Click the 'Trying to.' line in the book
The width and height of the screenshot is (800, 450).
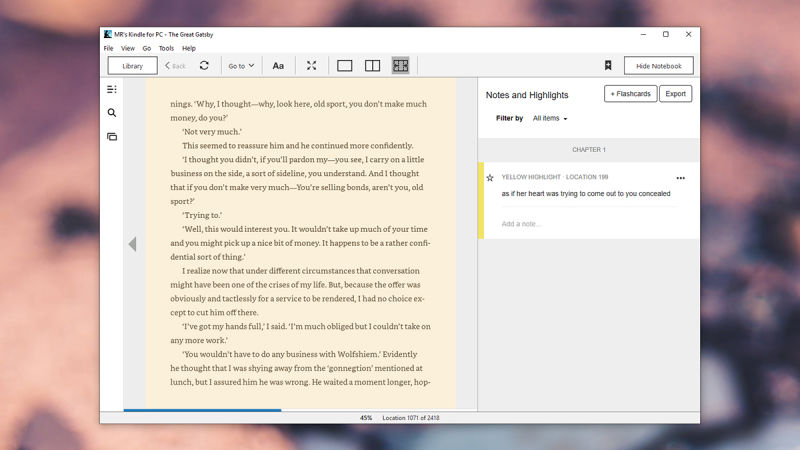202,215
